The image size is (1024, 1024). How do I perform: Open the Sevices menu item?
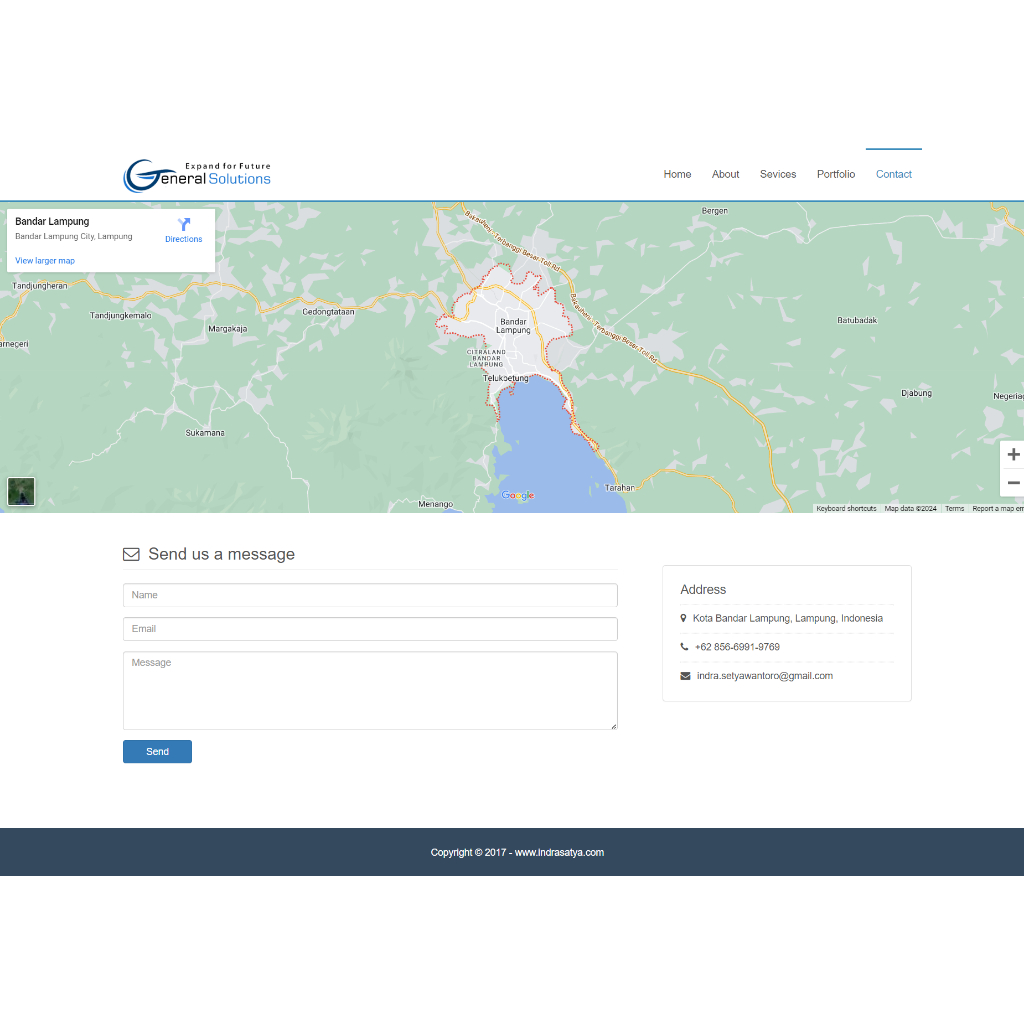tap(777, 174)
